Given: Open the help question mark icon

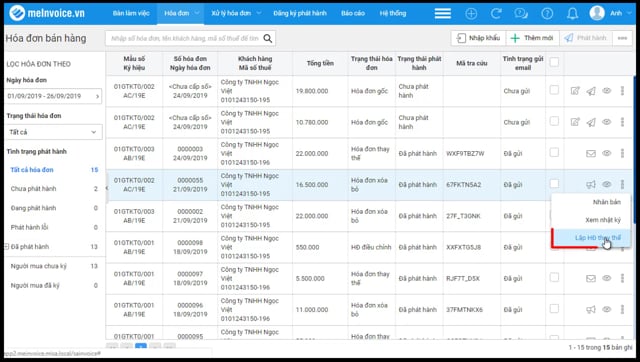Looking at the screenshot, I should pos(547,13).
